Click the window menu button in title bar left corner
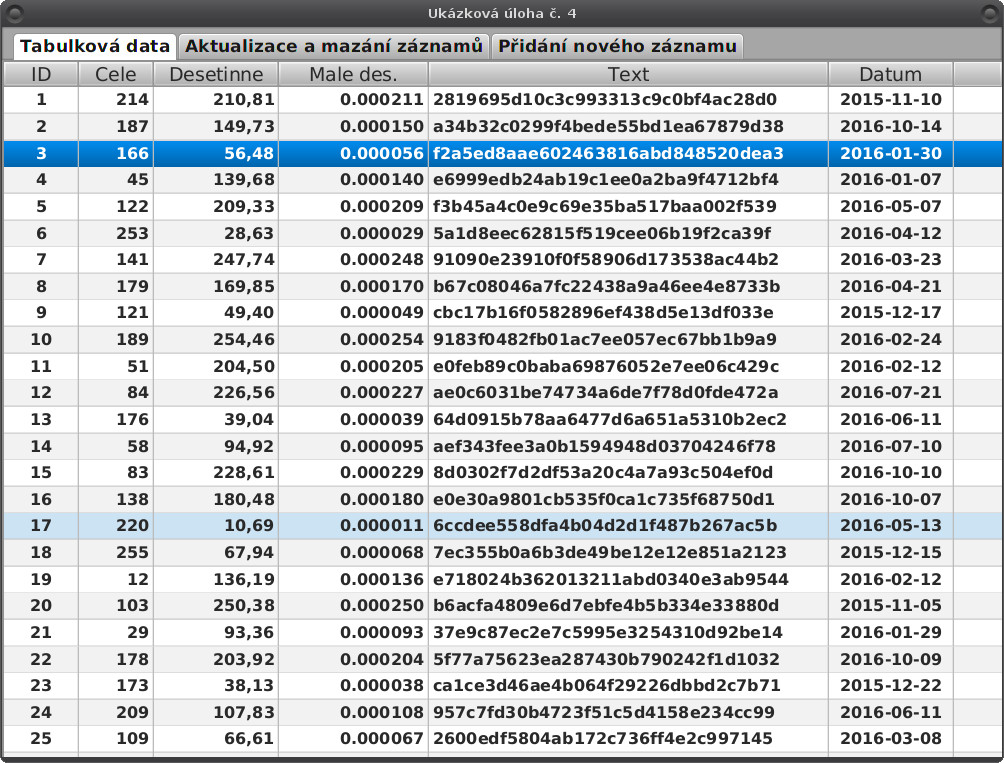This screenshot has width=1004, height=763. click(x=14, y=13)
